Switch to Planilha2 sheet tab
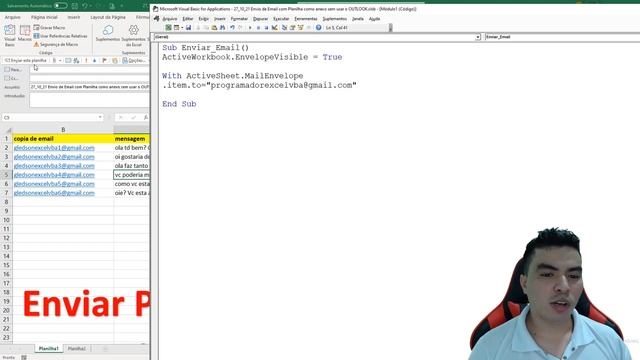The image size is (640, 360). tap(77, 349)
